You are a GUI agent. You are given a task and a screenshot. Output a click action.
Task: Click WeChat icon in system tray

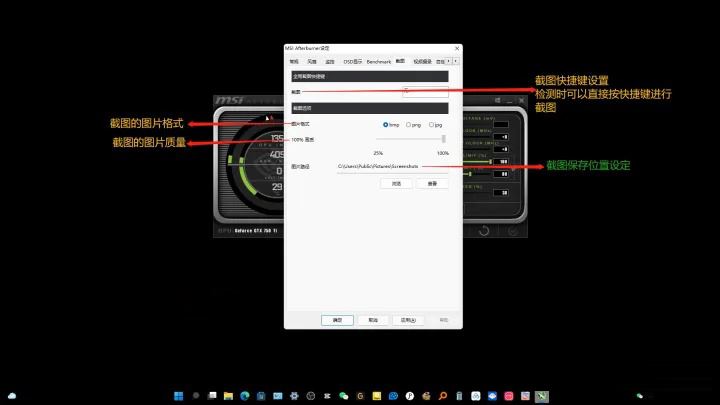639,396
